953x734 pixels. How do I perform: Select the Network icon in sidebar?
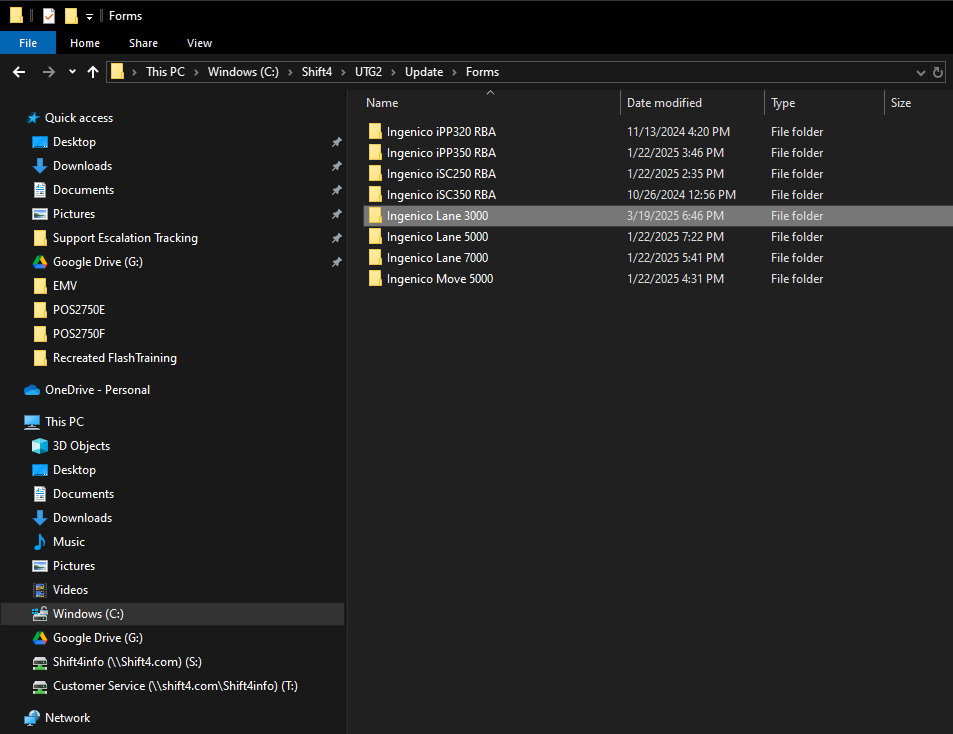coord(32,718)
